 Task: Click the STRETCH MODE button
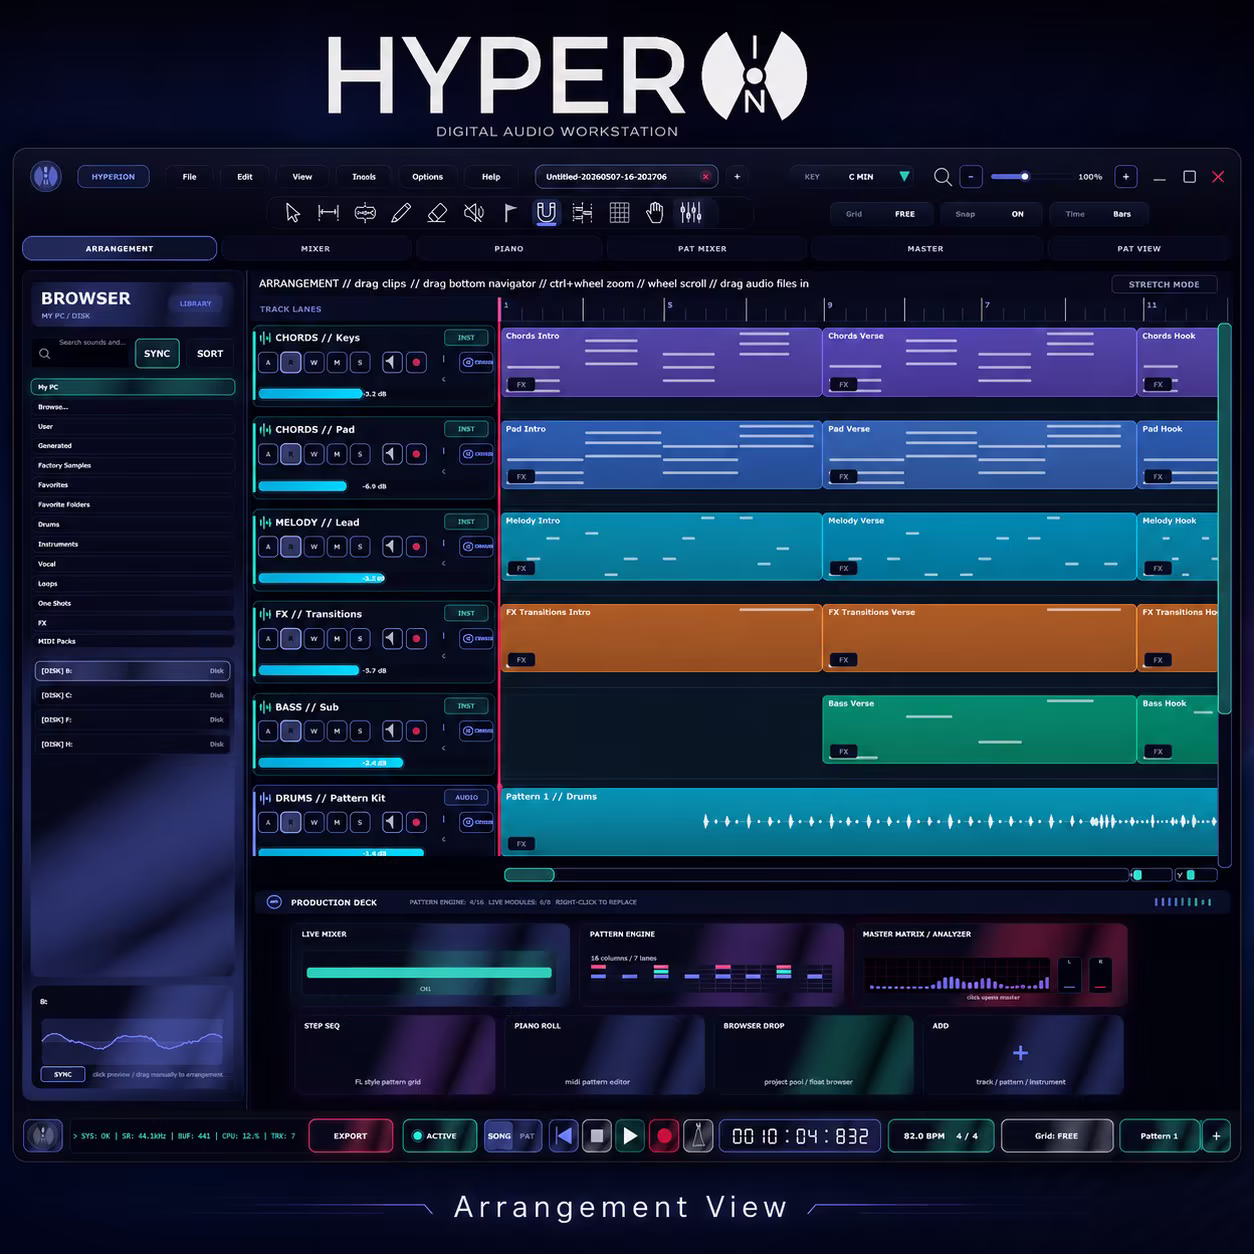[1164, 284]
